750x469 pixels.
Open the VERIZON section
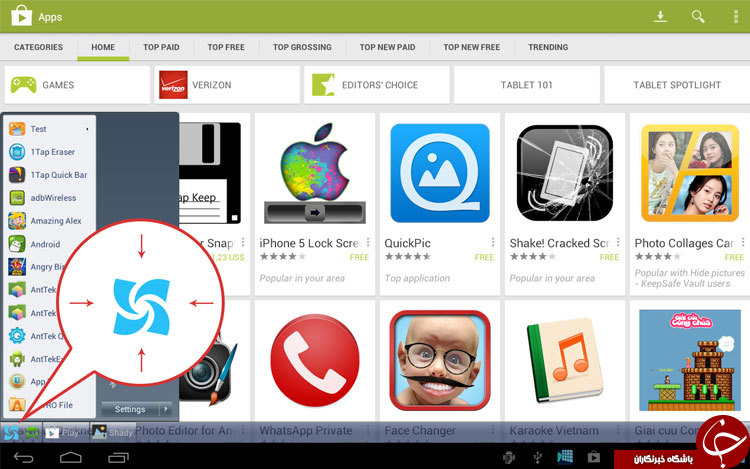point(227,85)
